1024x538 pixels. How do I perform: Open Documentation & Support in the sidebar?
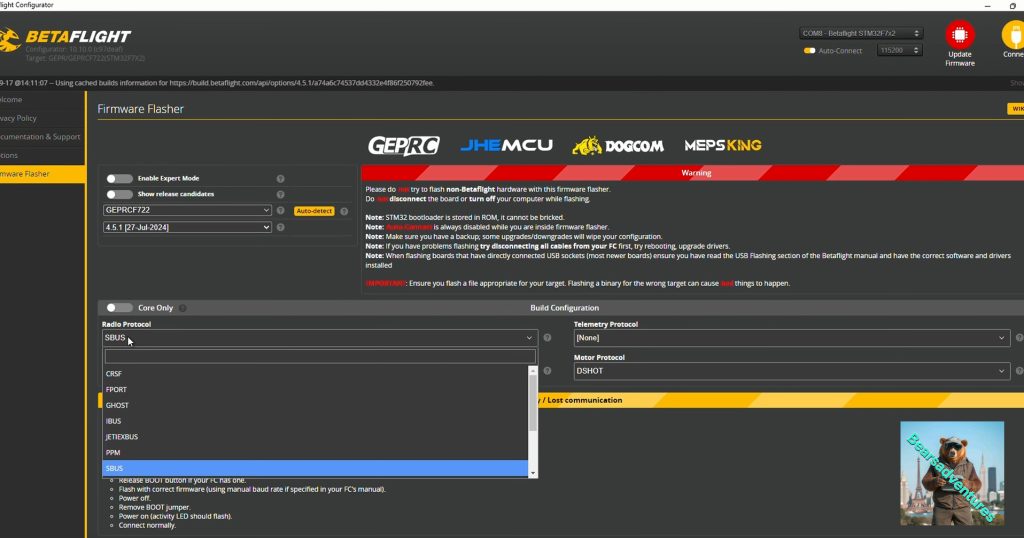[x=40, y=137]
